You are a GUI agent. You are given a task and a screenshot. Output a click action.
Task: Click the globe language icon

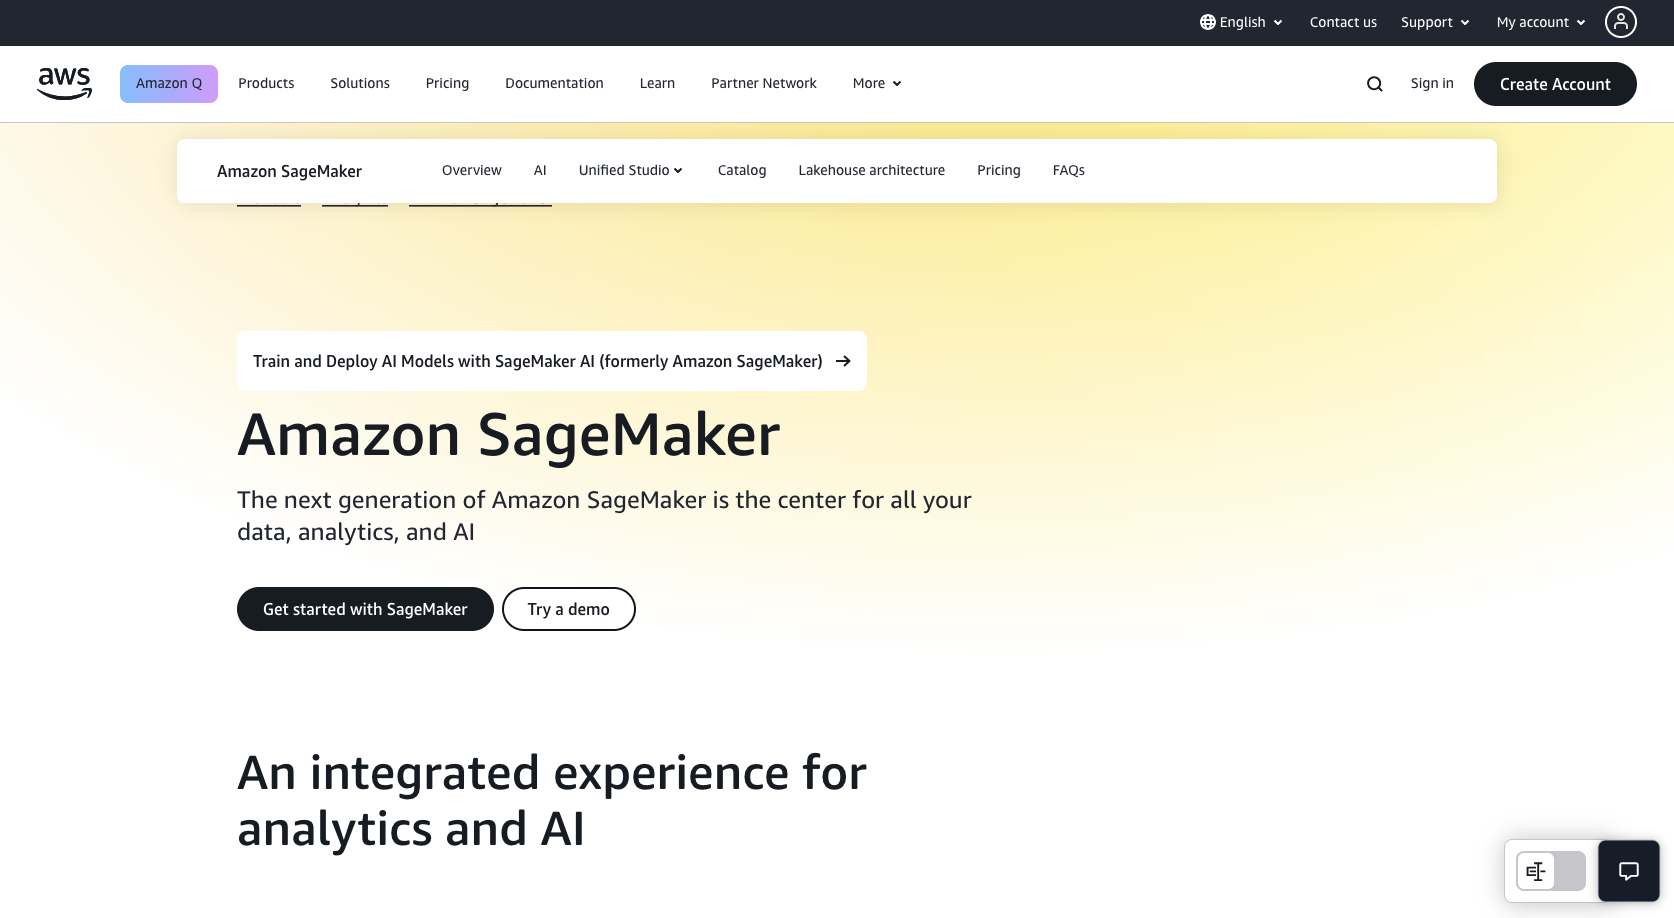(1208, 22)
